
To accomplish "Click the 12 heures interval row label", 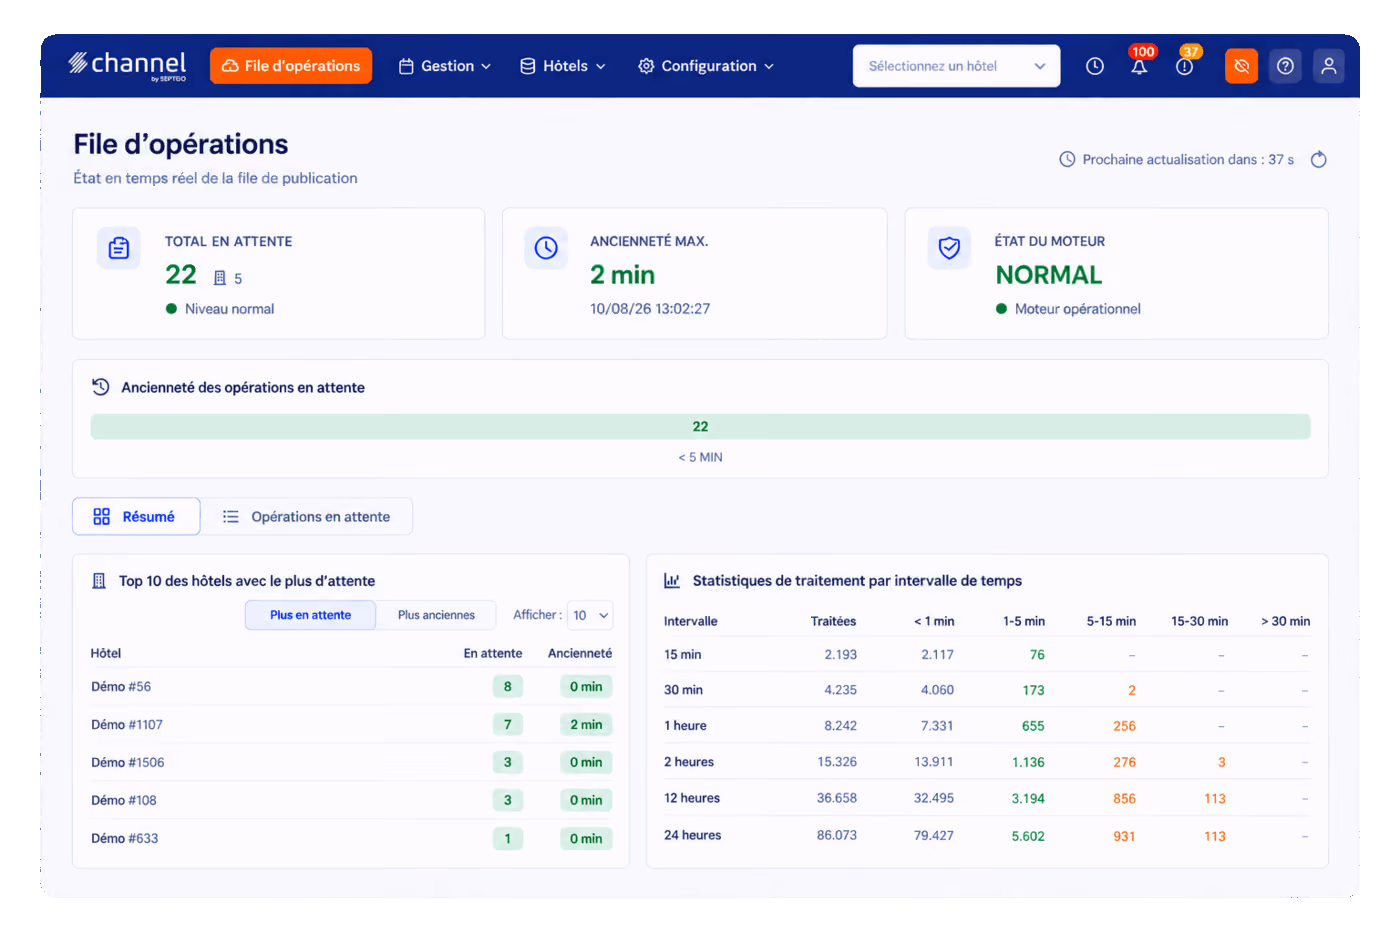I will point(692,798).
